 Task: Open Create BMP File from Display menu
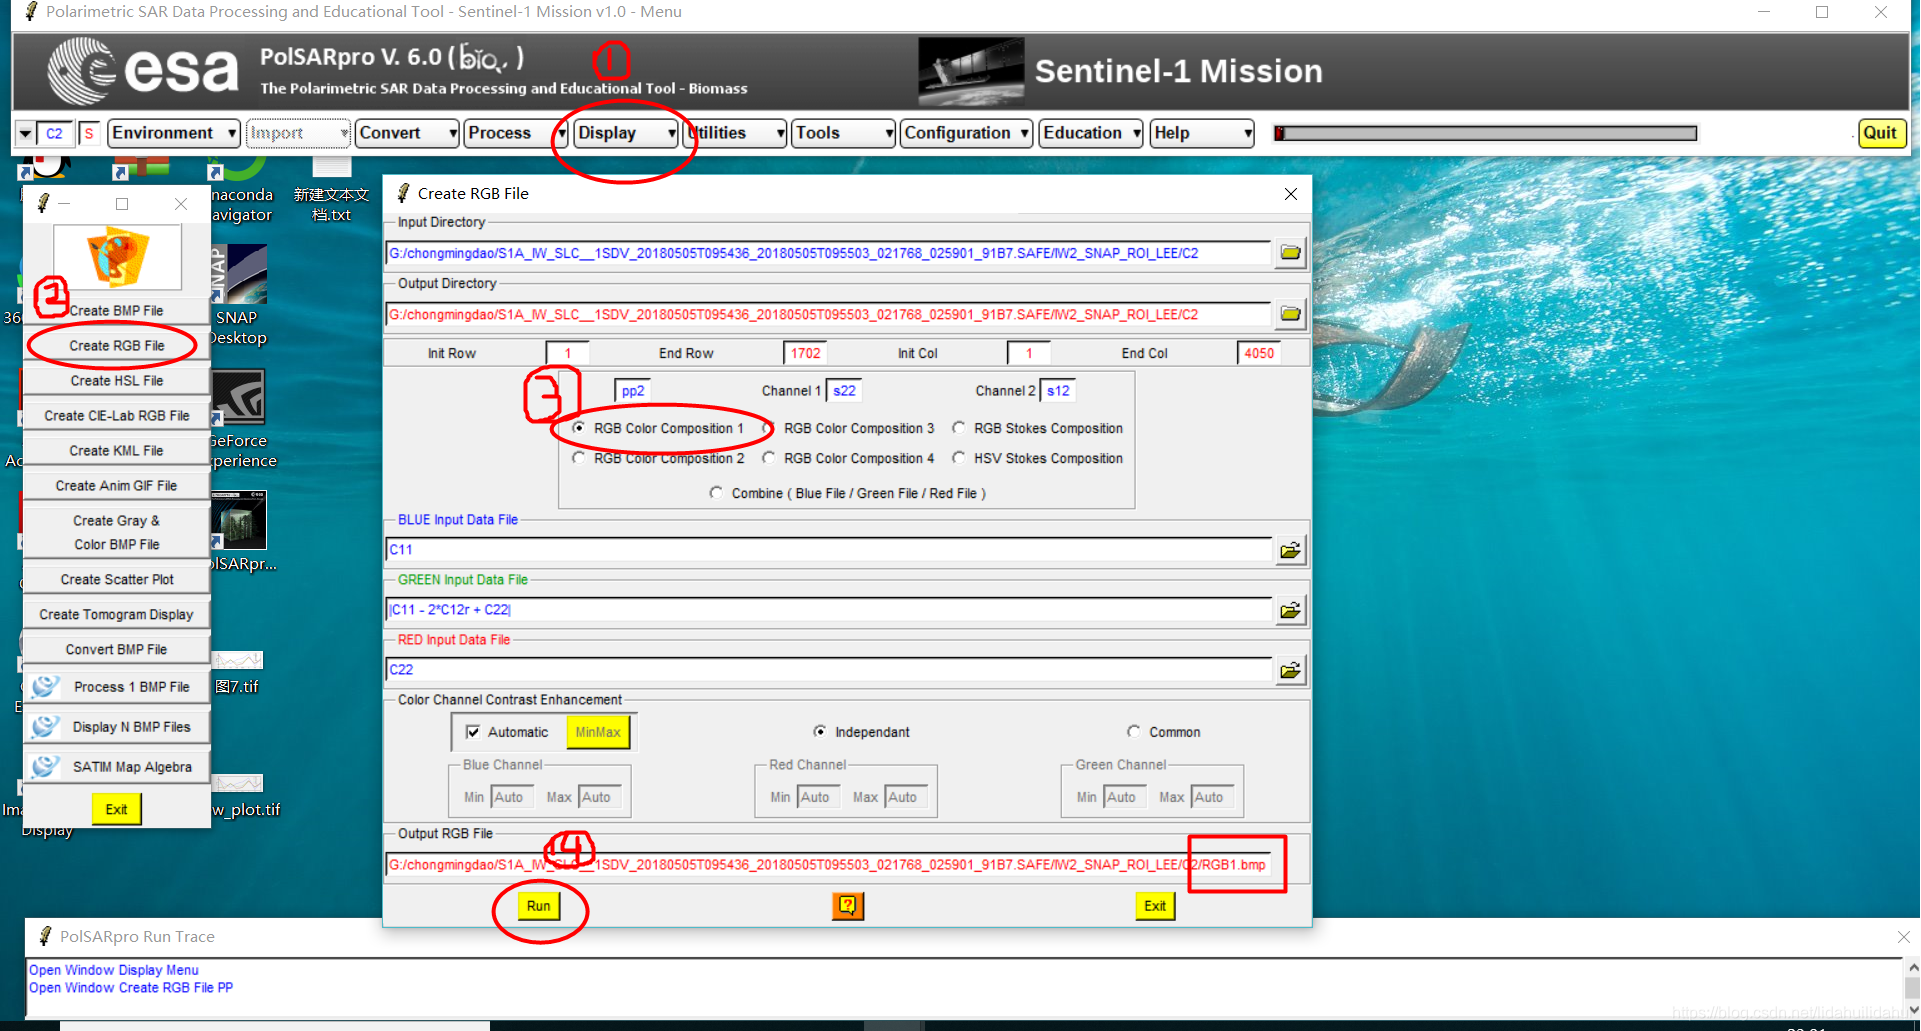coord(117,311)
